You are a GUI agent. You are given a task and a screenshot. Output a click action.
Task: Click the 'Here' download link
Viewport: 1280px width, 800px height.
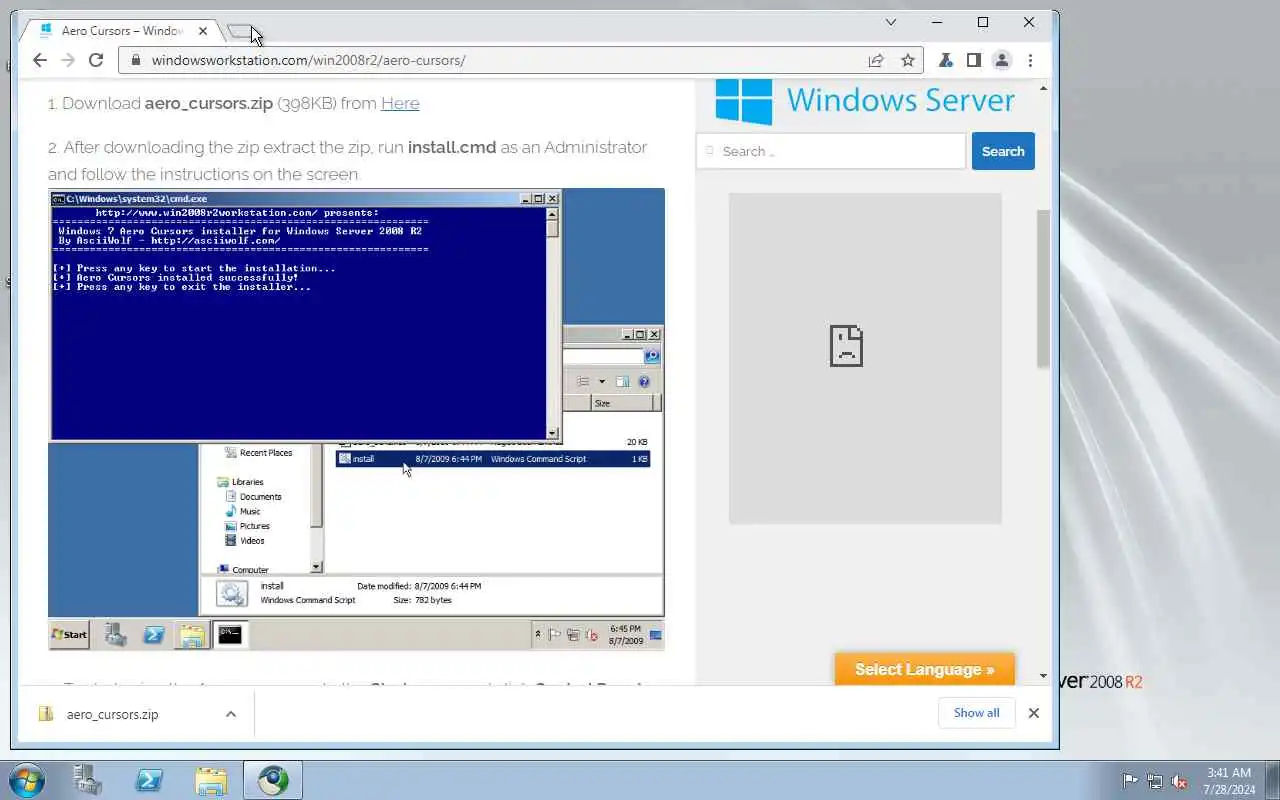[400, 103]
